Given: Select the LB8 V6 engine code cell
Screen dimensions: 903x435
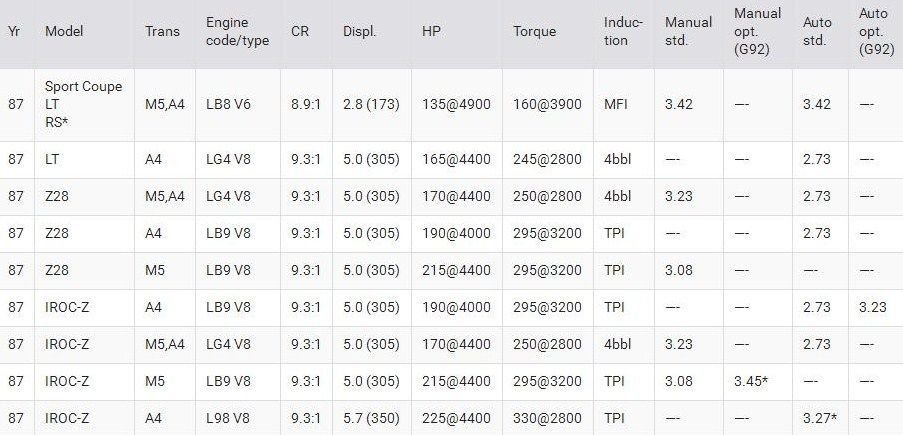Looking at the screenshot, I should [x=228, y=104].
